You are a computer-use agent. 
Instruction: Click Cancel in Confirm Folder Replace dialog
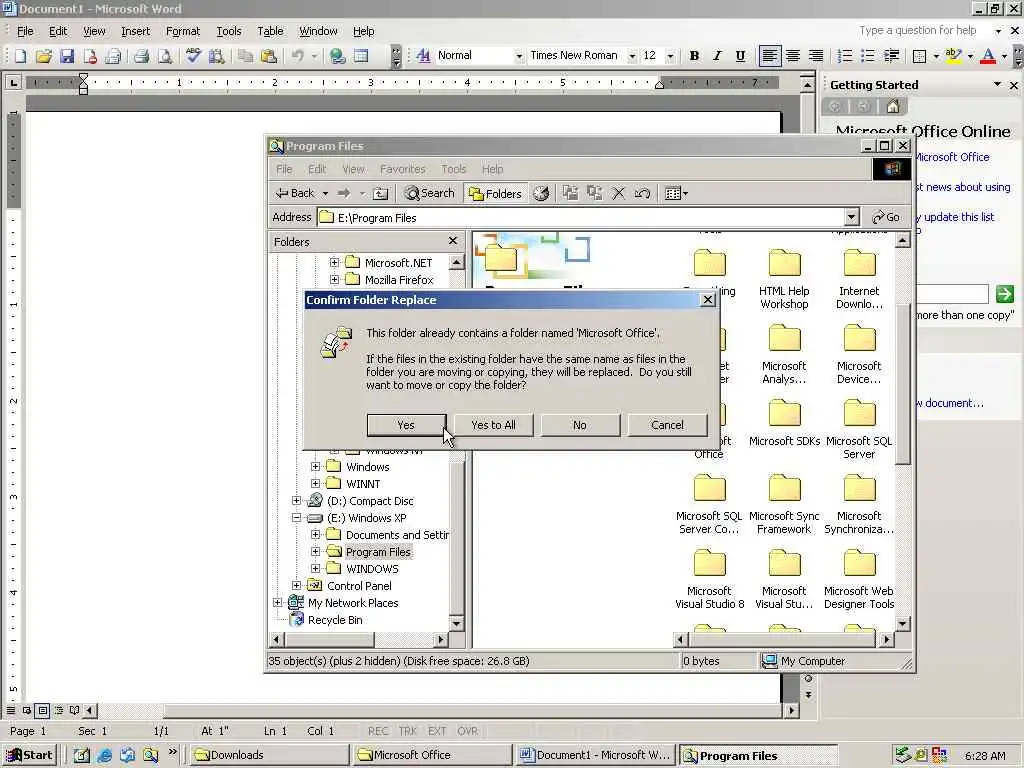click(x=667, y=425)
